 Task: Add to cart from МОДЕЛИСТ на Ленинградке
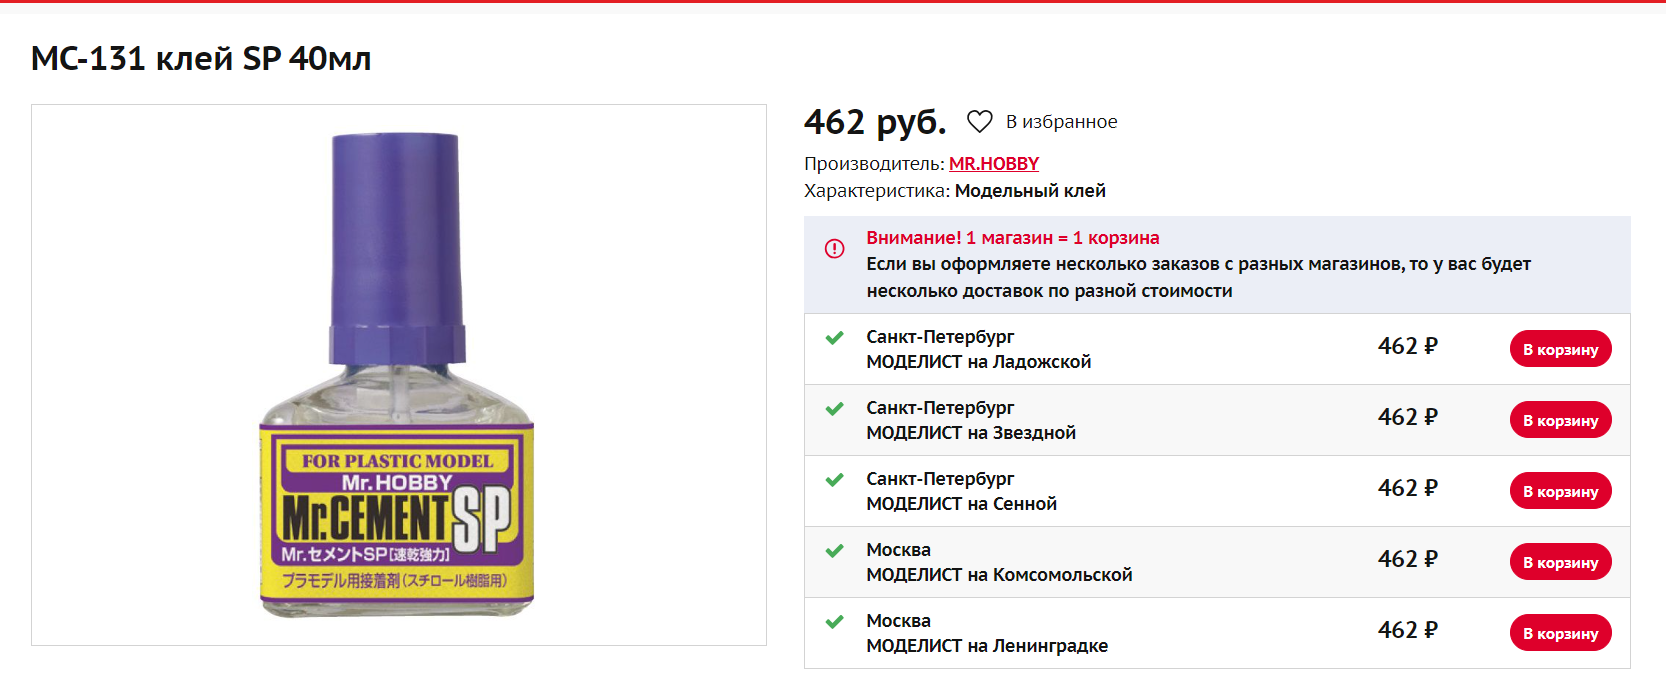point(1560,633)
